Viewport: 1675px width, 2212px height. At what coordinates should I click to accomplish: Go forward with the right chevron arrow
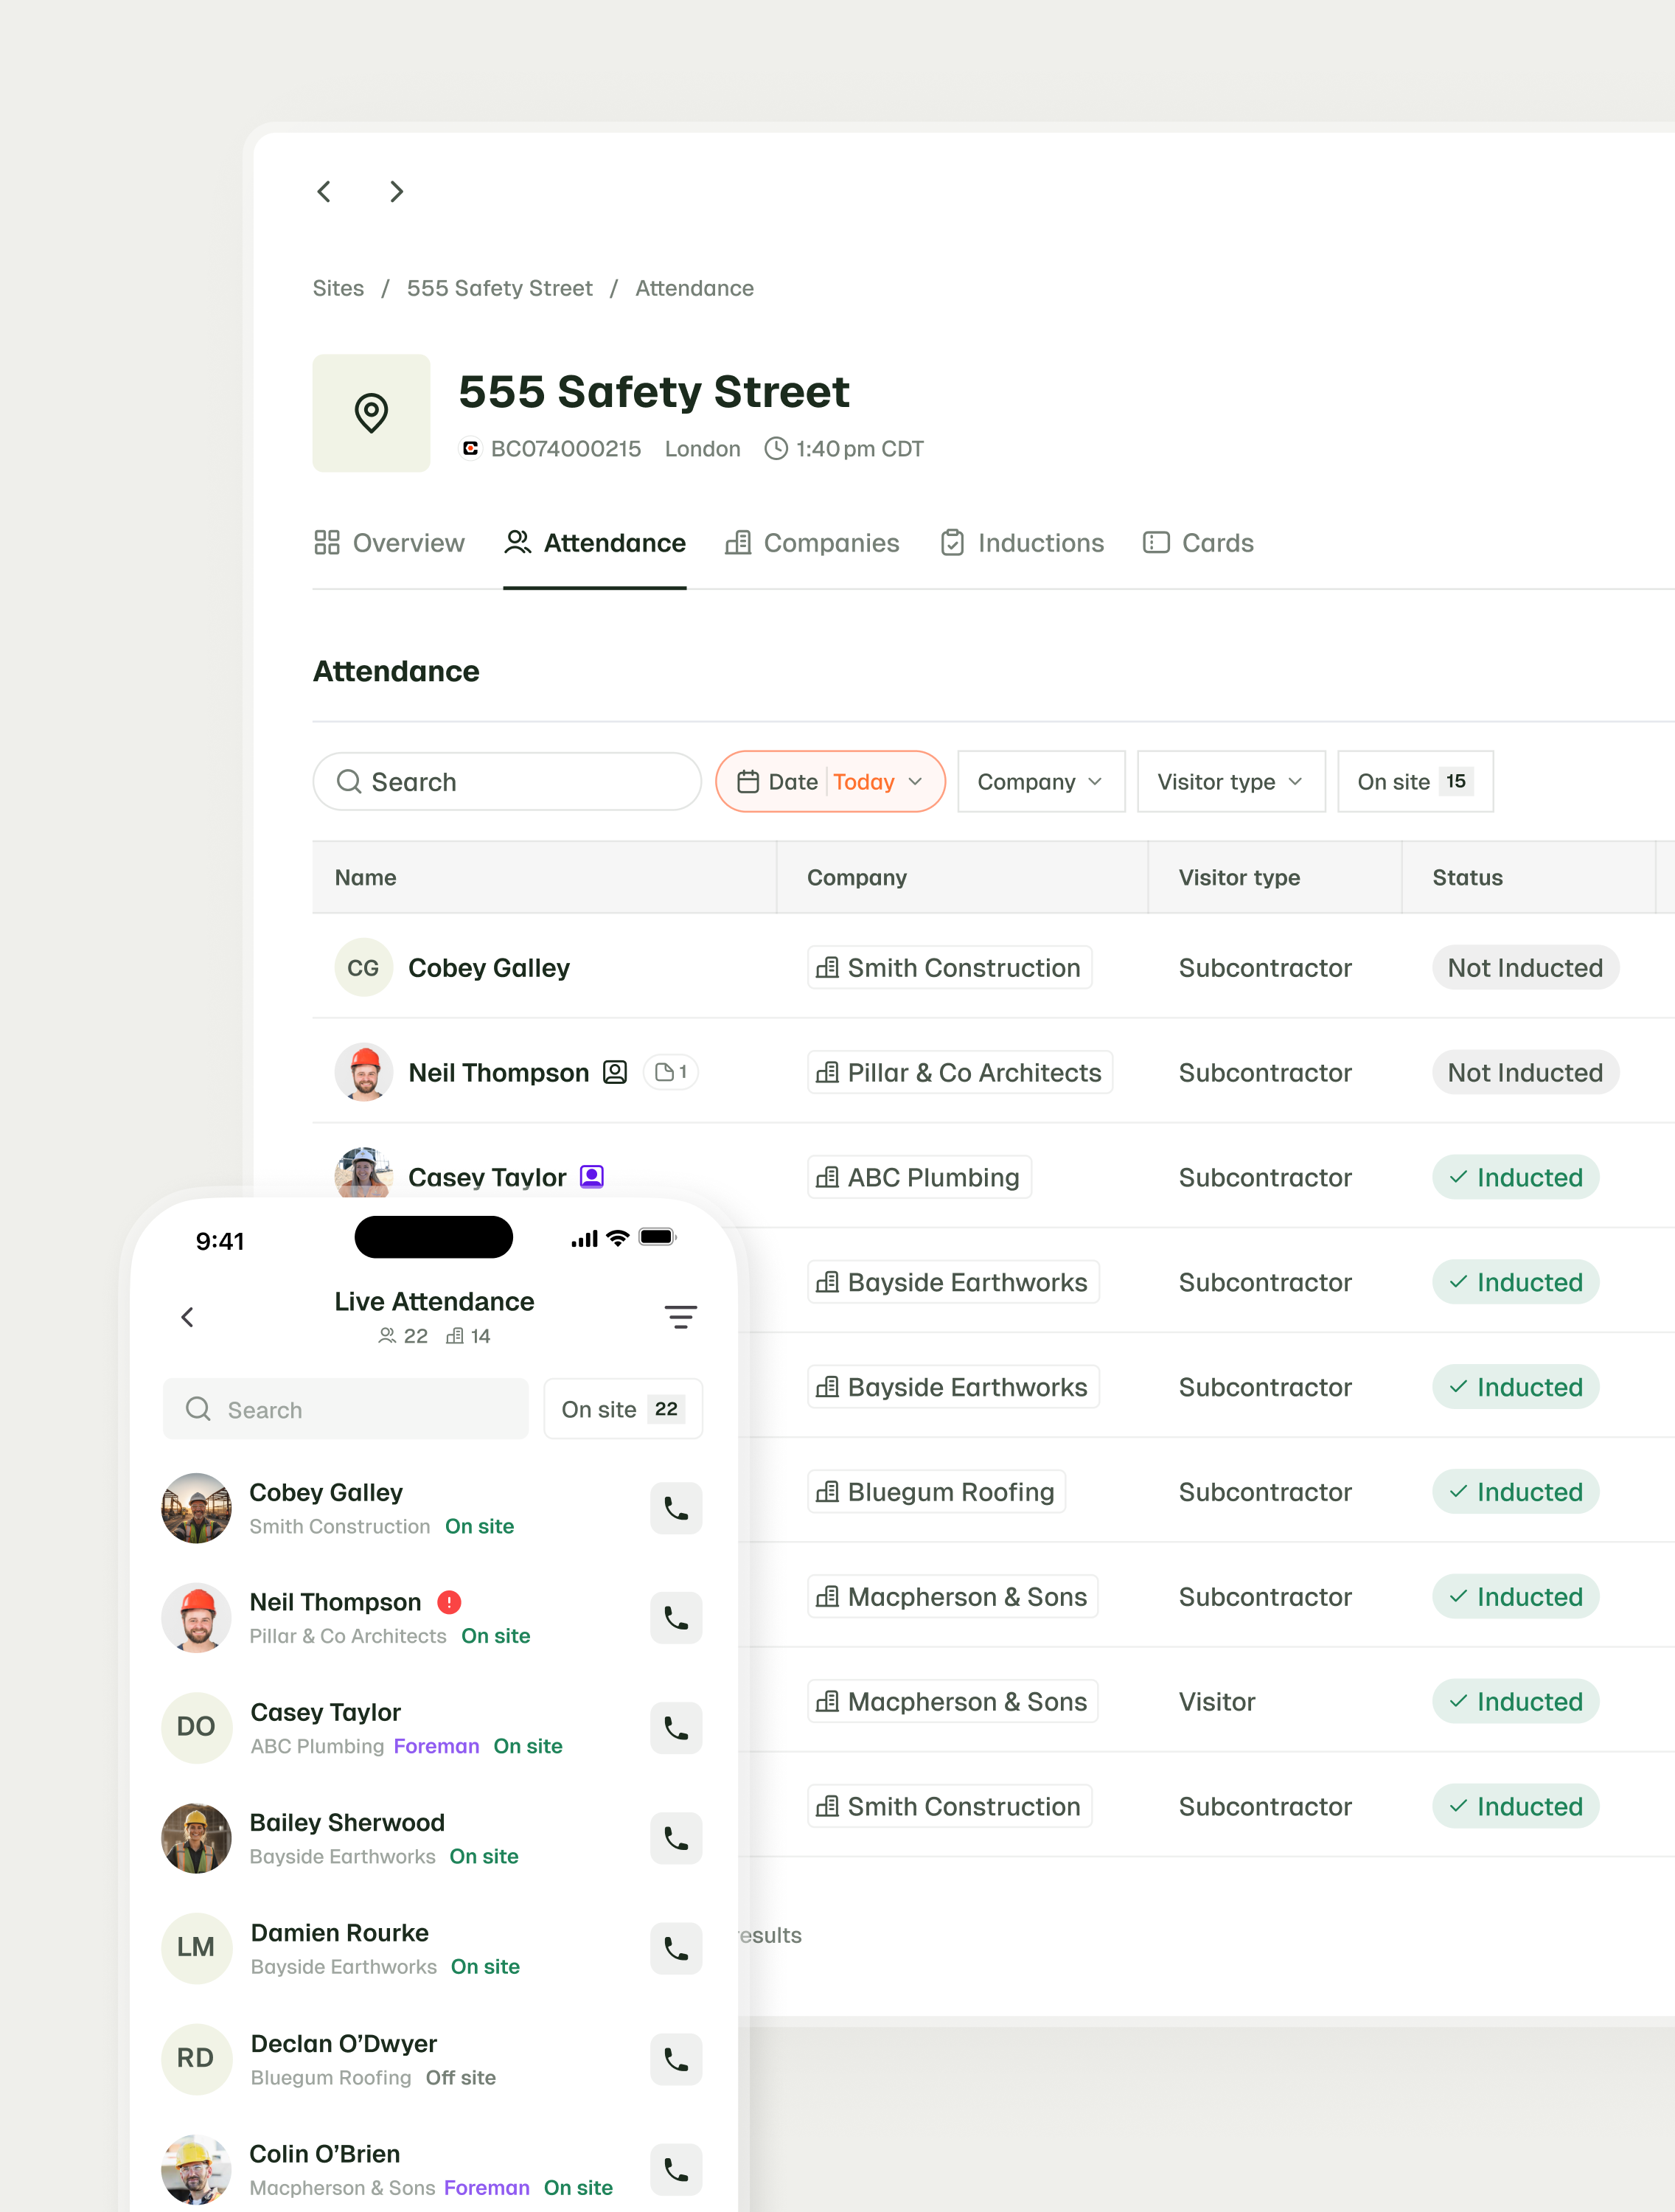tap(396, 191)
